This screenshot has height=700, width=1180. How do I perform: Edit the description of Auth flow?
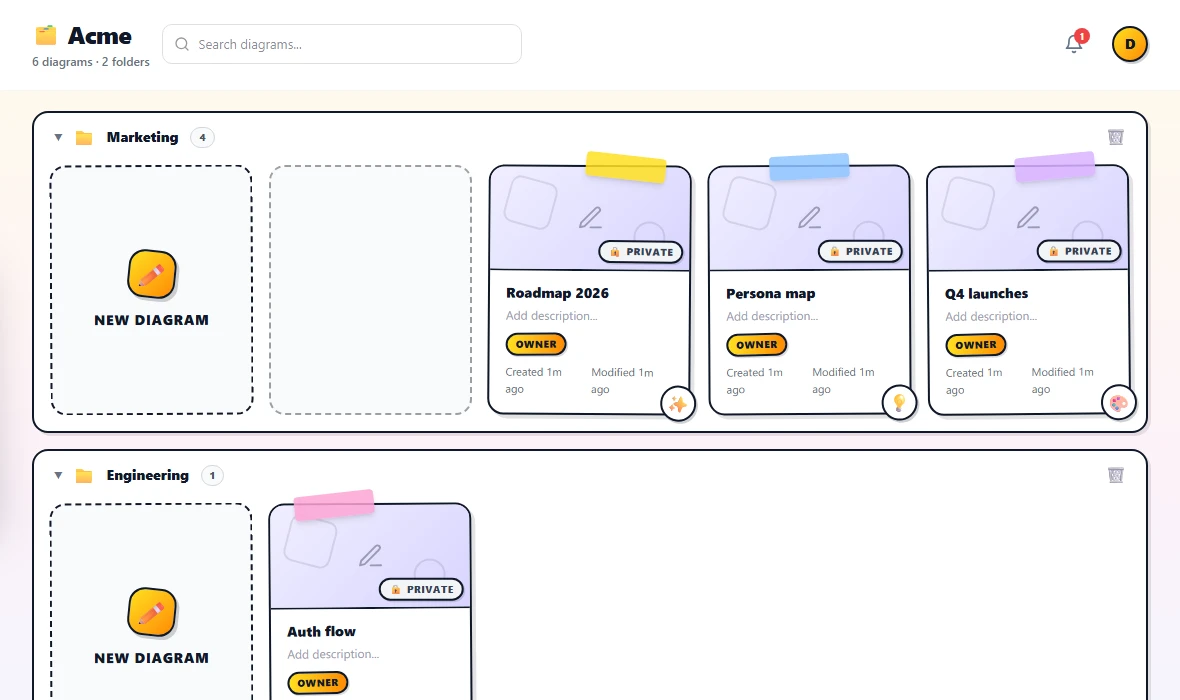pyautogui.click(x=333, y=654)
